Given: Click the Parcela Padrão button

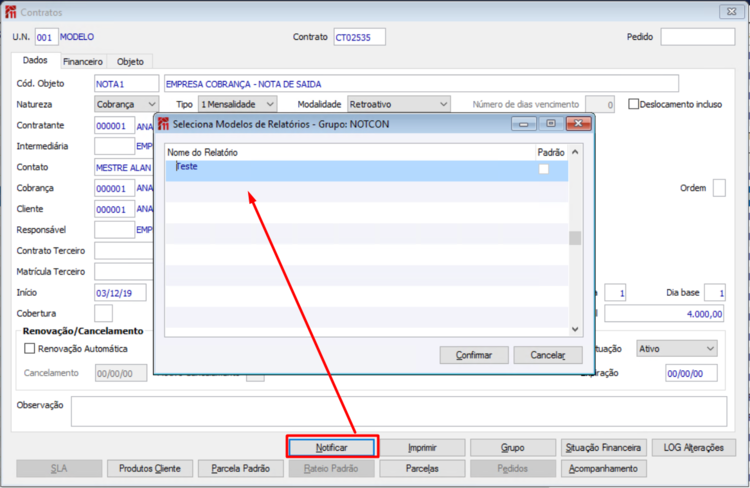Looking at the screenshot, I should pos(241,468).
